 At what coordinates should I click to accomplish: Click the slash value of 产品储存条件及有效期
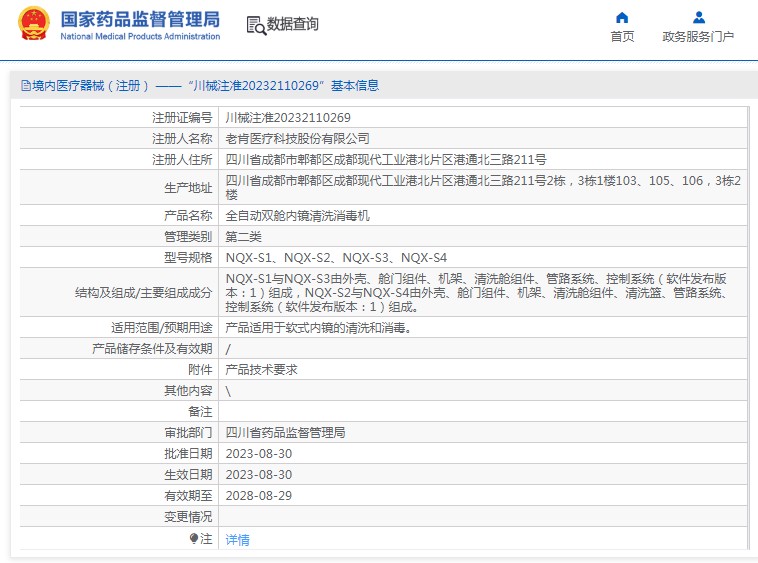(228, 349)
